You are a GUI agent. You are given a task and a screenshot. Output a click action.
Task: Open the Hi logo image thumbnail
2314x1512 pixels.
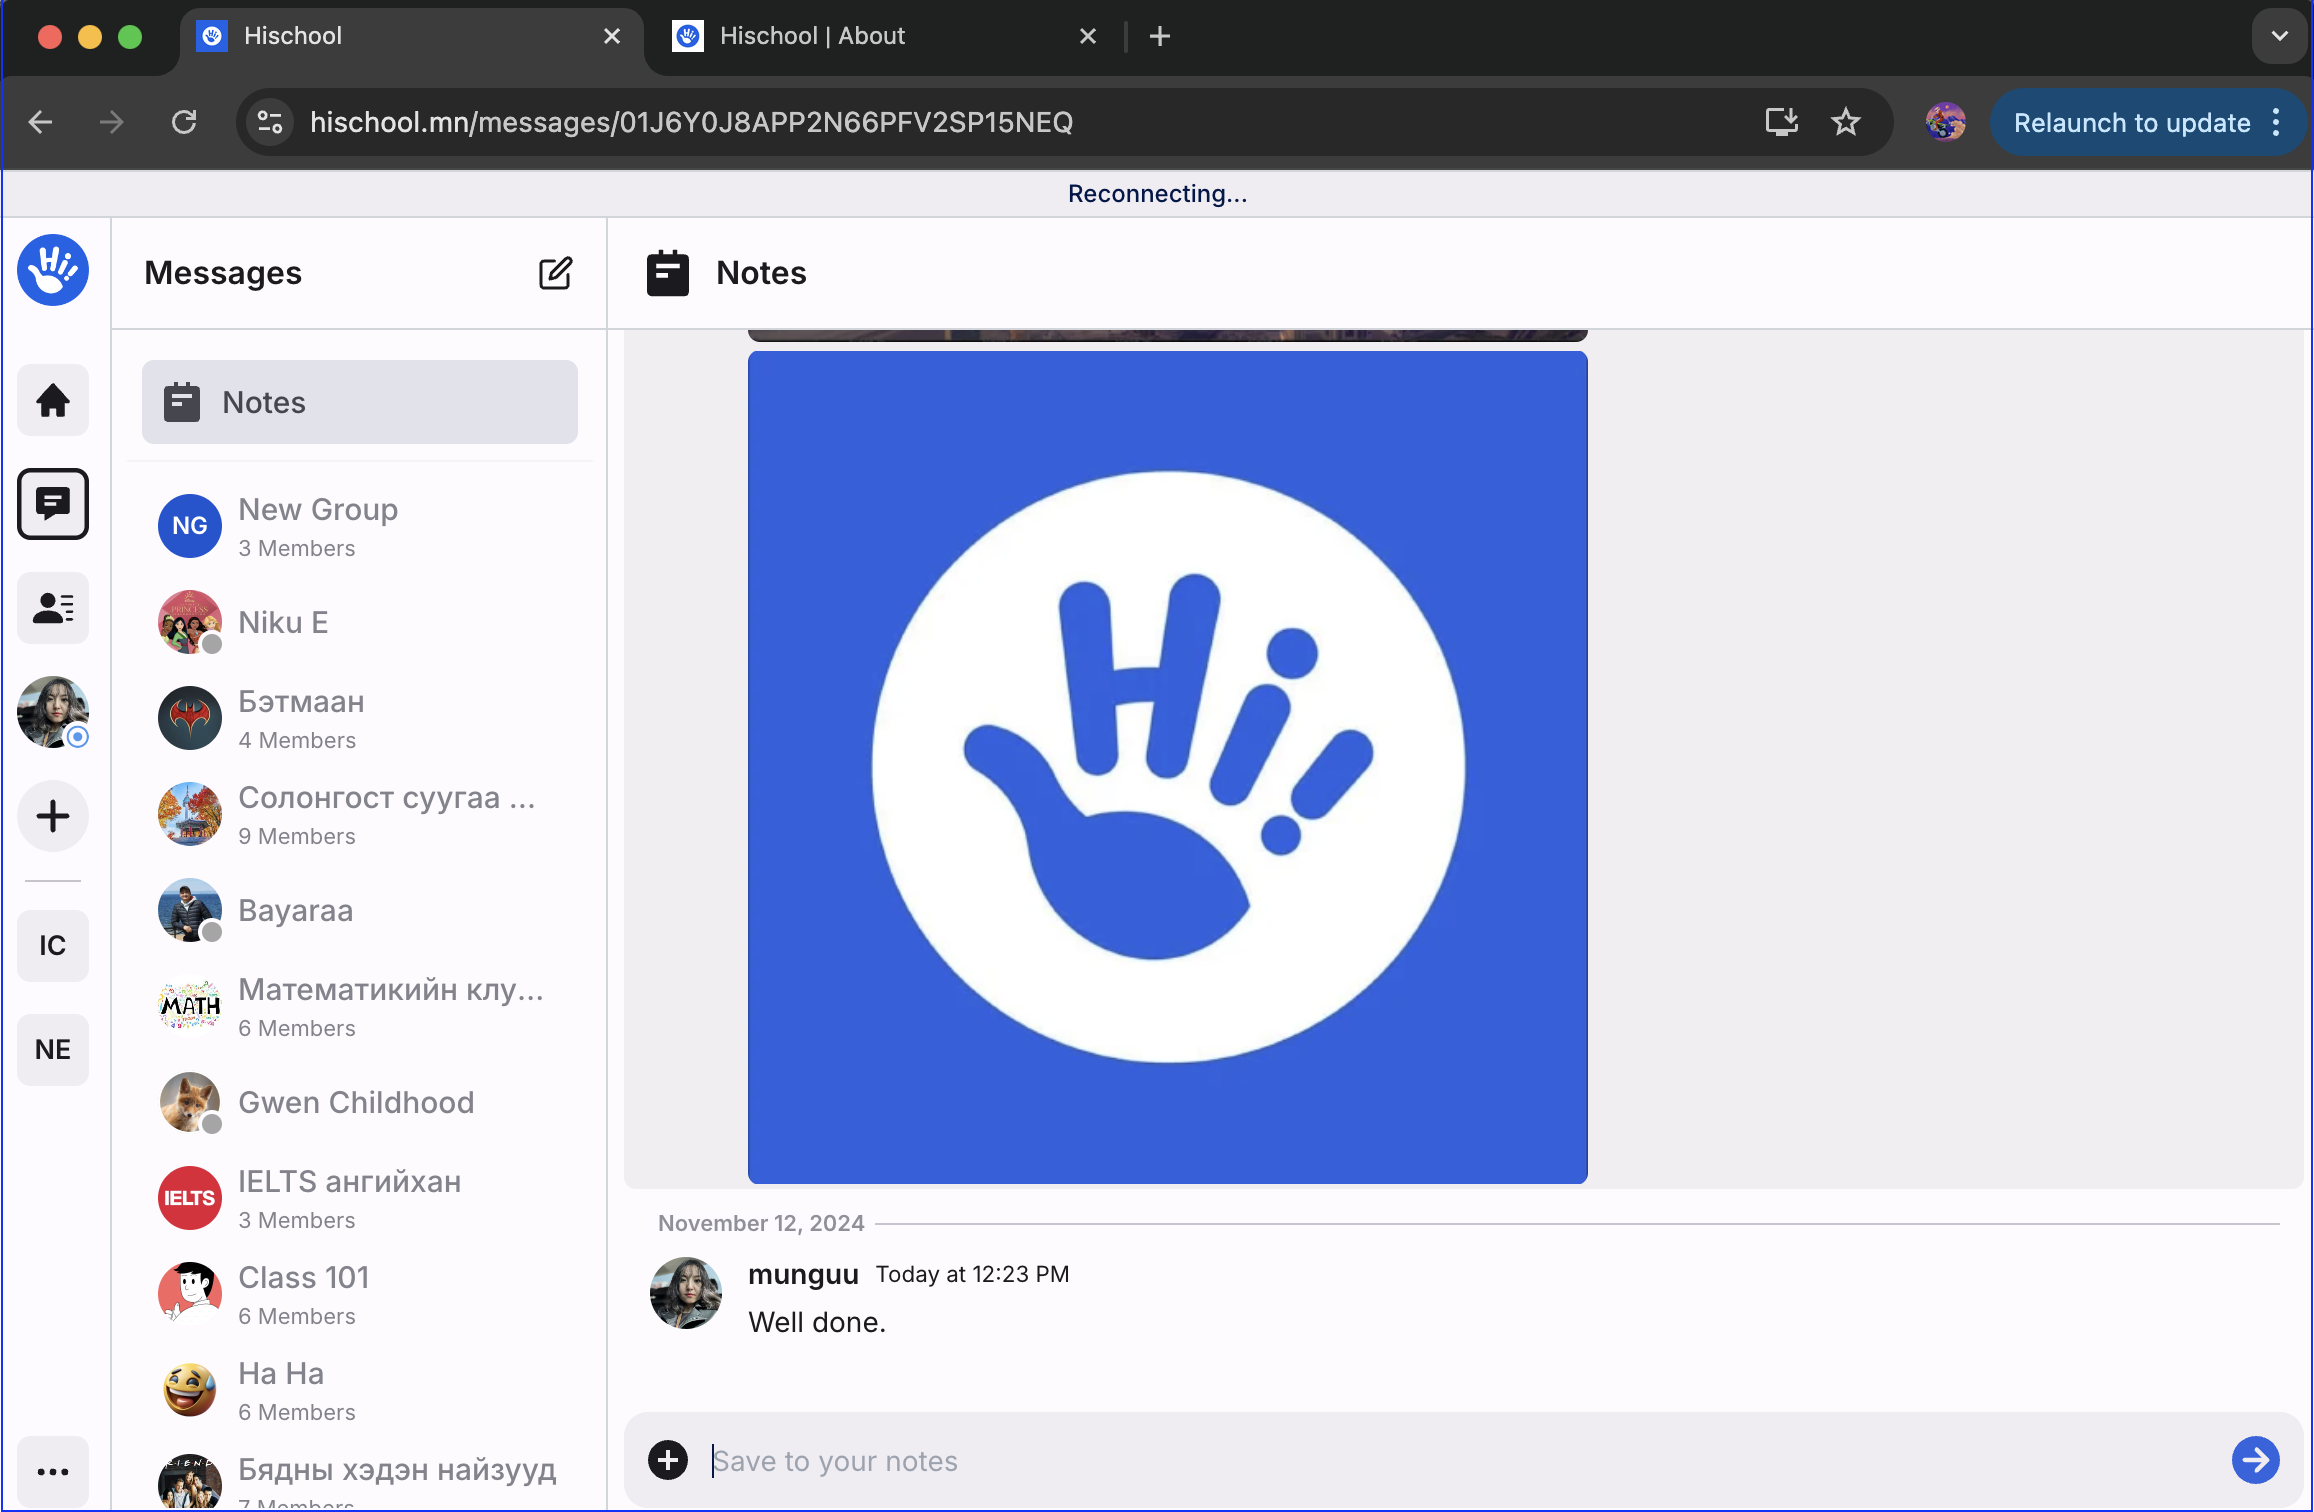pos(1167,767)
